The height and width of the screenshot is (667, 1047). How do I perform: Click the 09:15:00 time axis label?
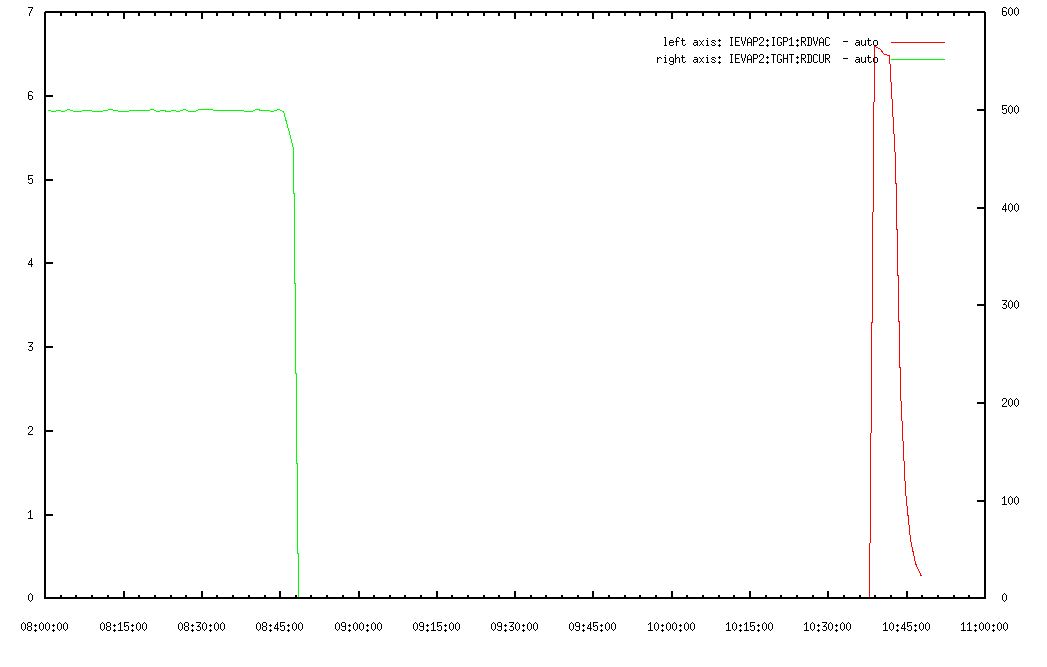point(436,627)
